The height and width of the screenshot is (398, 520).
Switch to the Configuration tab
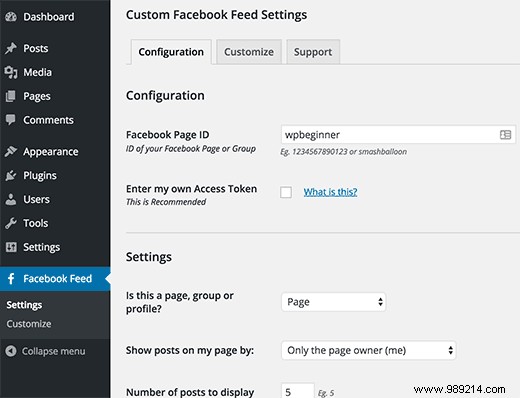(x=171, y=52)
